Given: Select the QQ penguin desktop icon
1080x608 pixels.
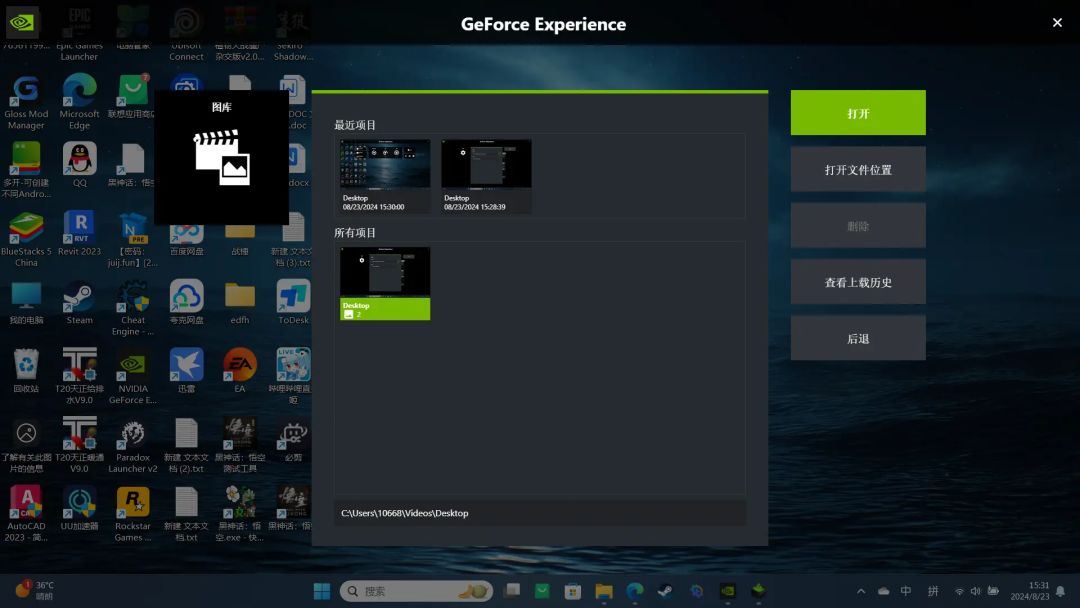Looking at the screenshot, I should 80,165.
